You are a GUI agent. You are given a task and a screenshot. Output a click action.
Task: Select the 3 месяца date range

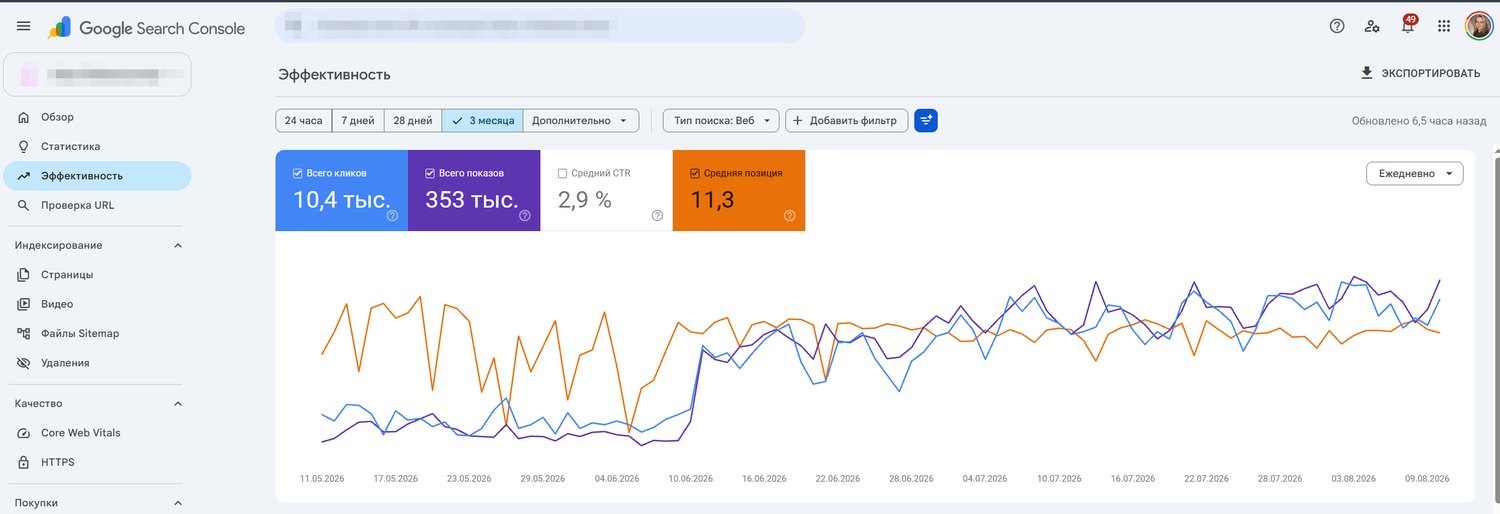[482, 120]
